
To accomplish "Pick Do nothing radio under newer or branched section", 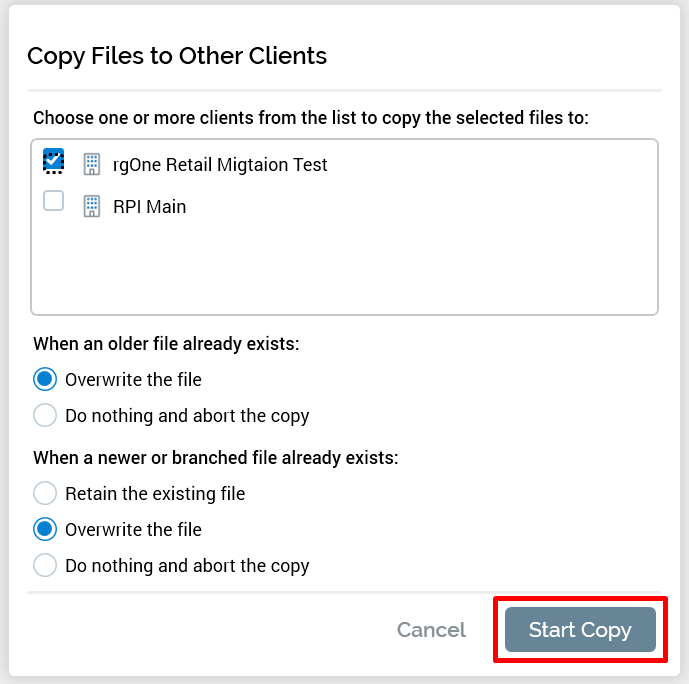I will tap(45, 565).
